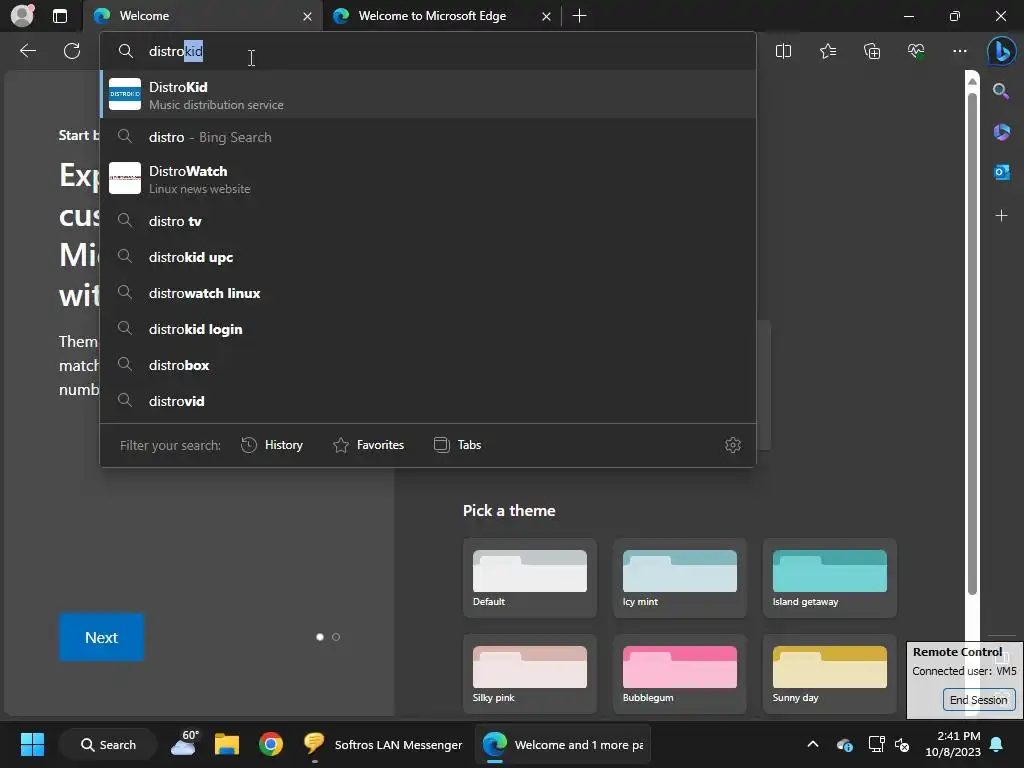The height and width of the screenshot is (768, 1024).
Task: Open File Explorer from taskbar
Action: point(227,744)
